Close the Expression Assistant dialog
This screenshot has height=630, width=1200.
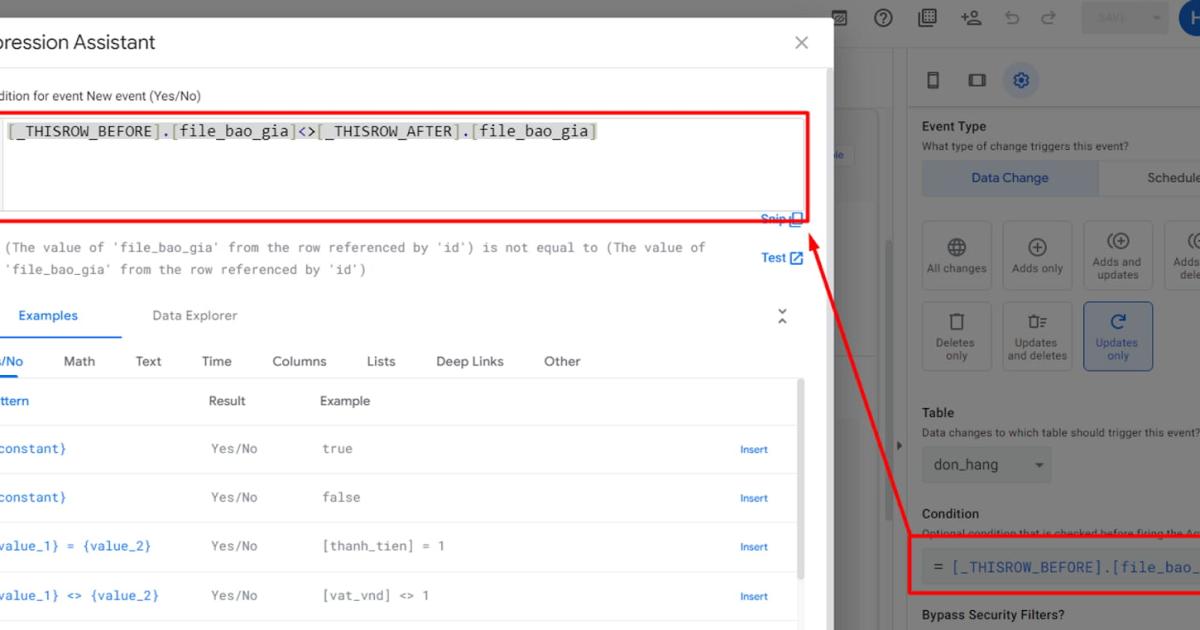pos(801,43)
